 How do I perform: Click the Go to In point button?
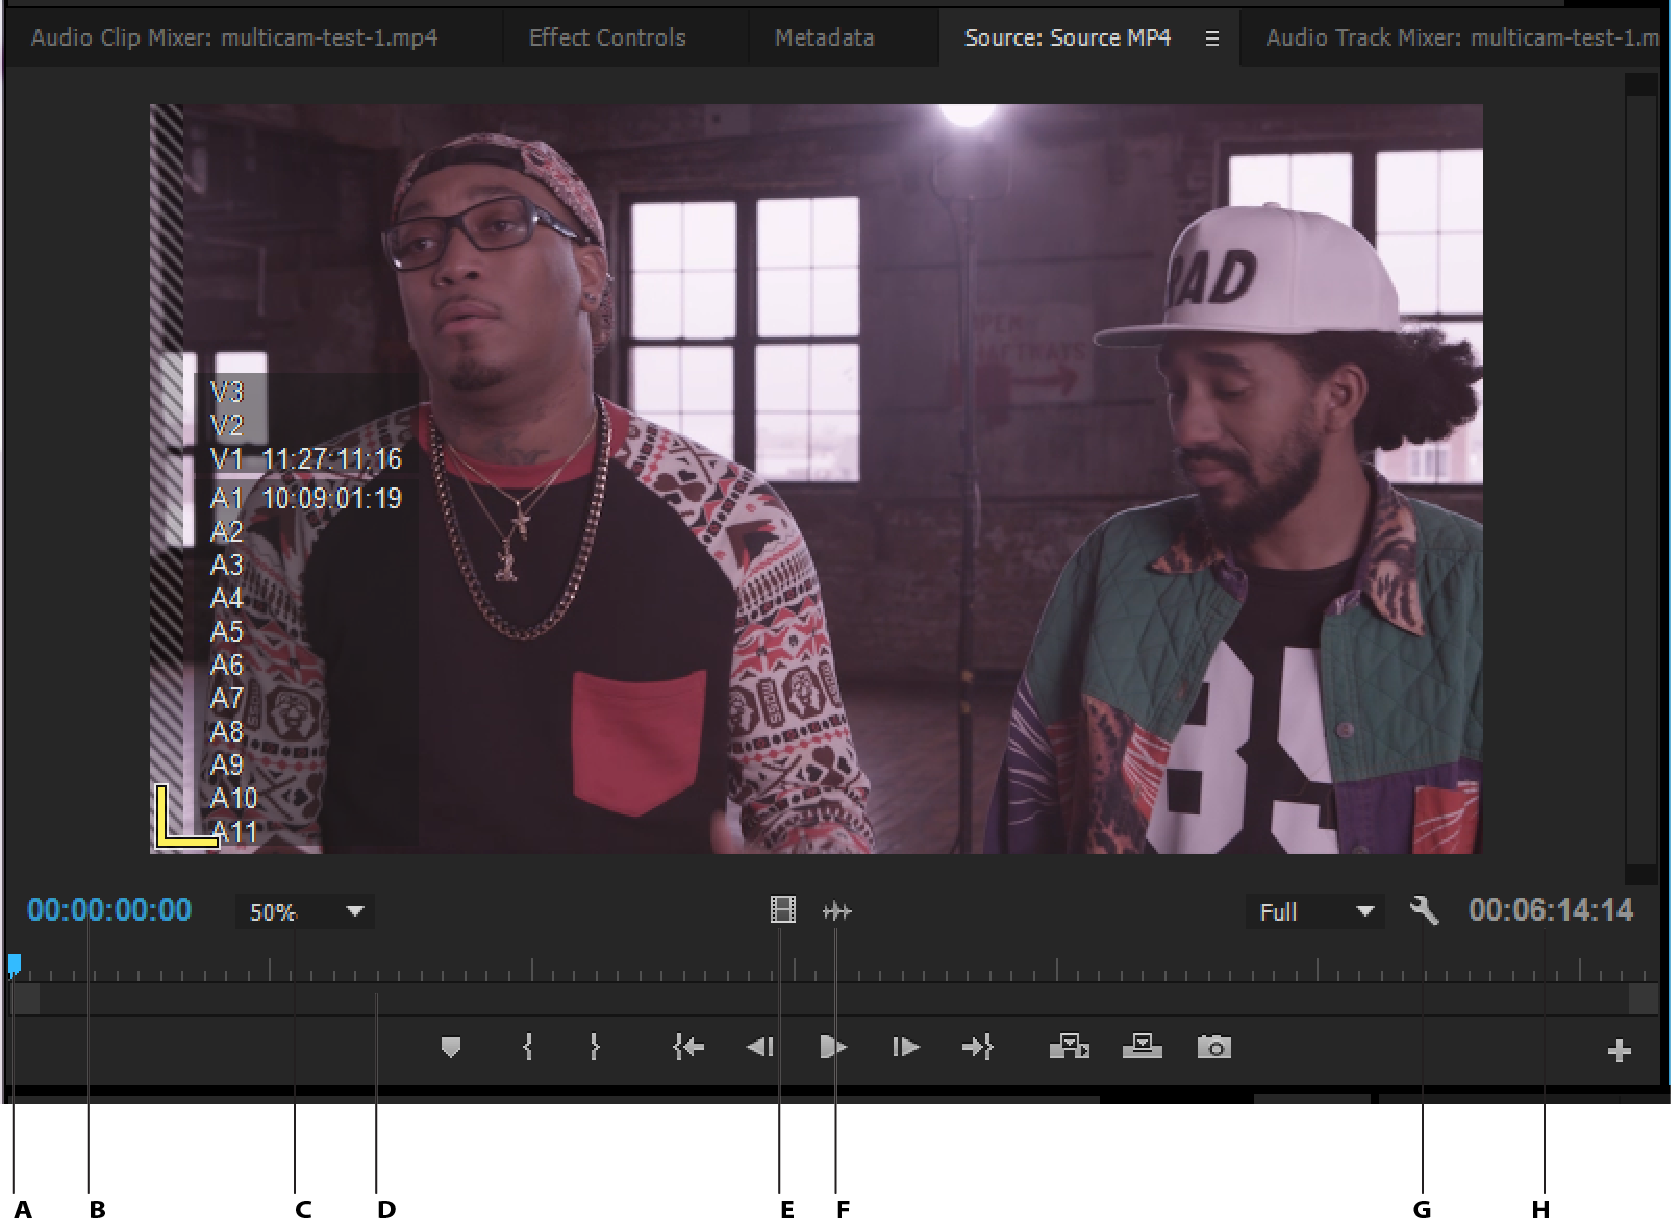click(x=688, y=1047)
